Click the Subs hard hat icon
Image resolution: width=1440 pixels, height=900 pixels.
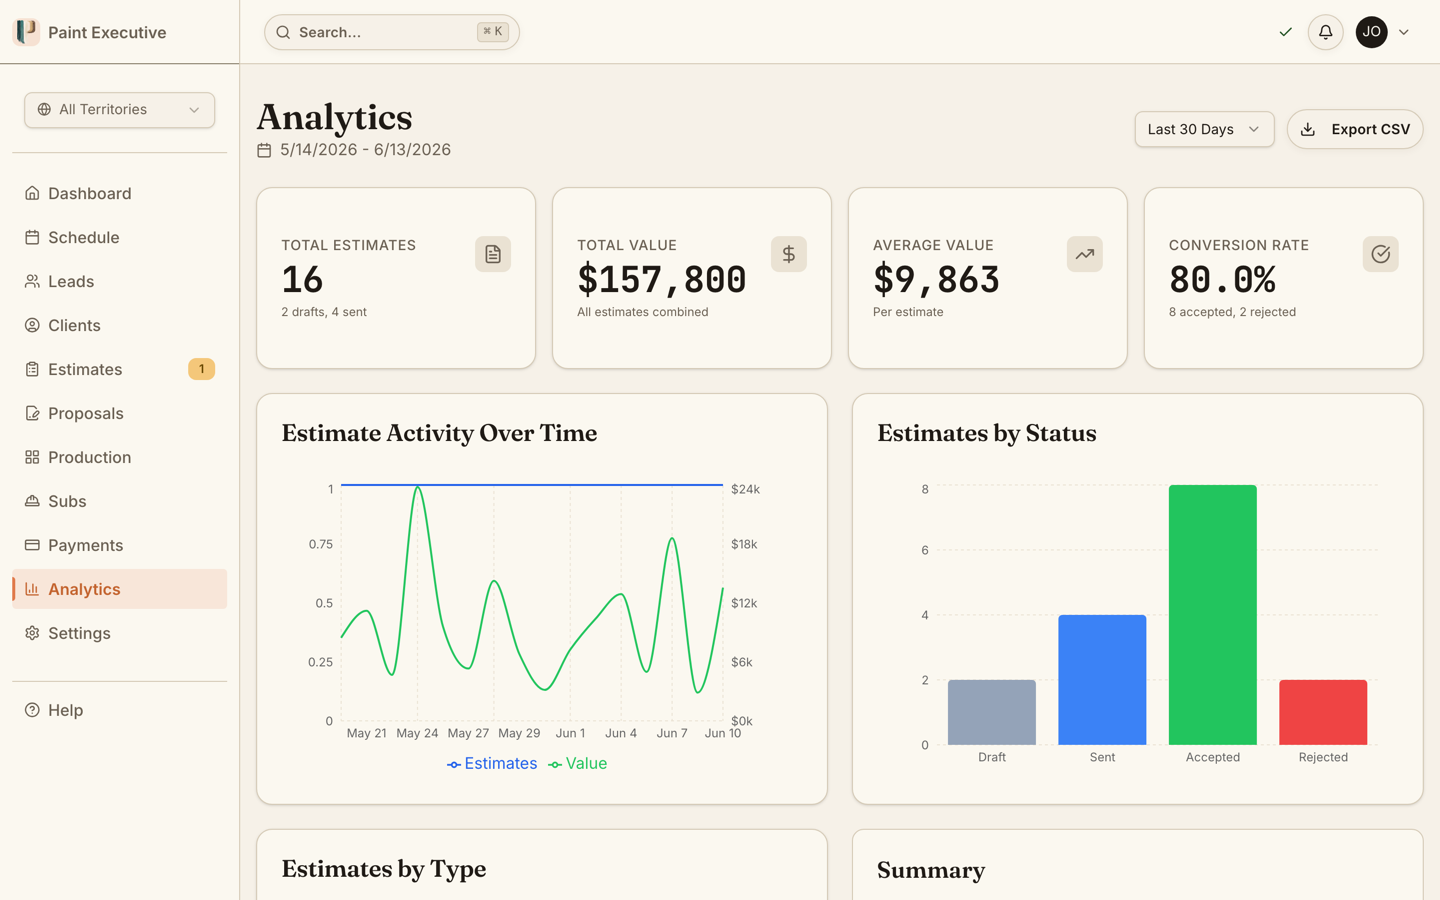[32, 501]
